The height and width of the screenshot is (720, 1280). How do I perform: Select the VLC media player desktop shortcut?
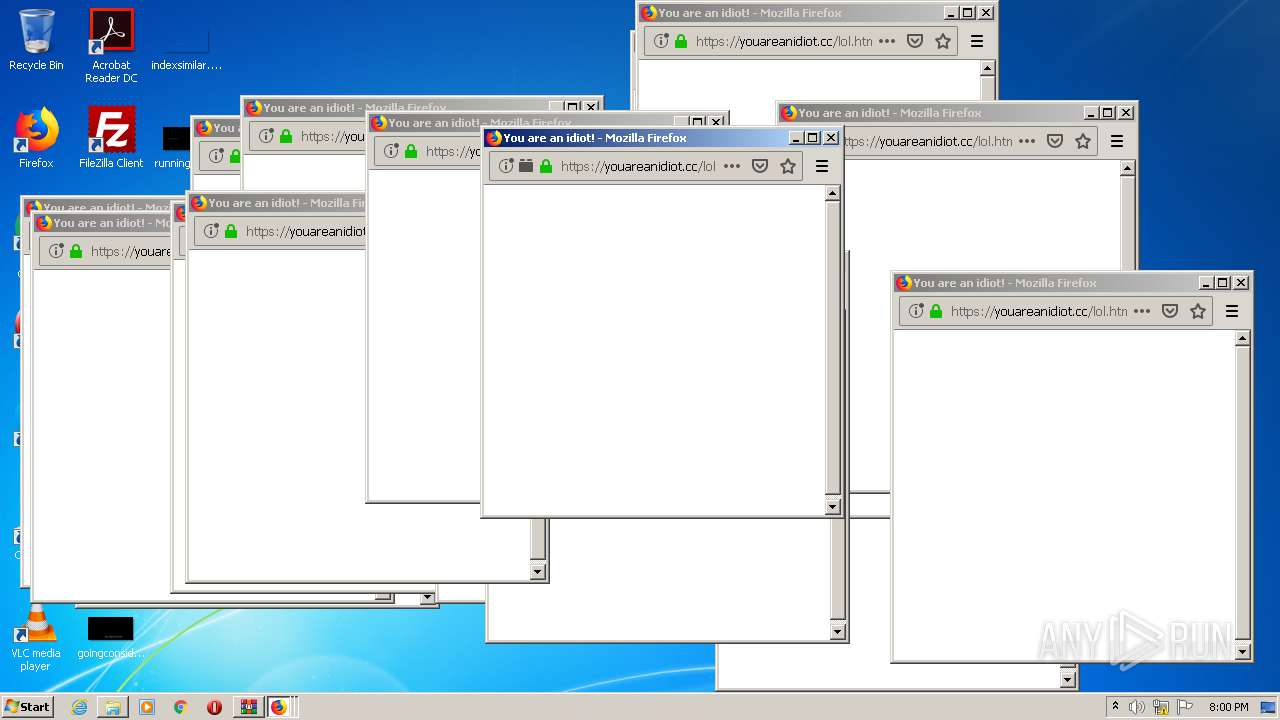pyautogui.click(x=36, y=638)
